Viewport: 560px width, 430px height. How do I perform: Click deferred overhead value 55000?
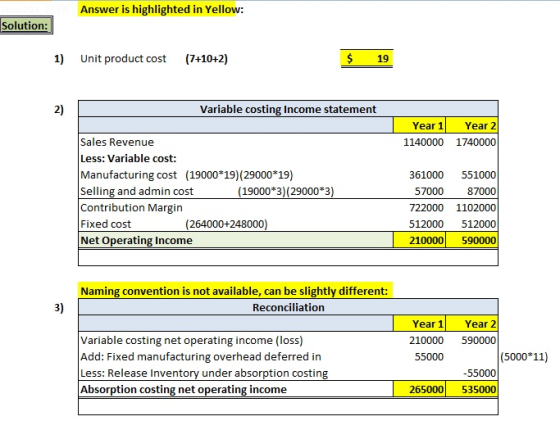[x=429, y=357]
